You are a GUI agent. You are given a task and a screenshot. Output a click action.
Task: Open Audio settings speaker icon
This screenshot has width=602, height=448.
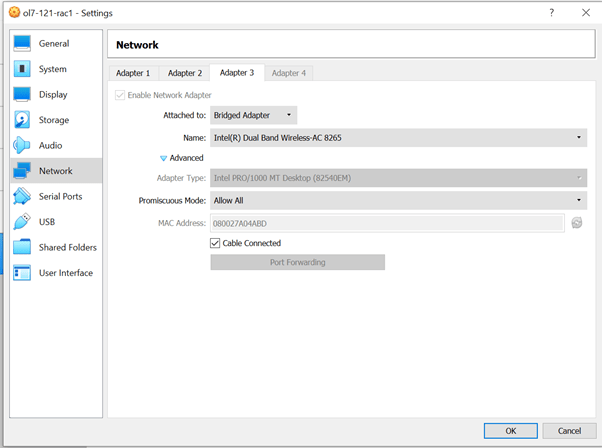pyautogui.click(x=22, y=145)
